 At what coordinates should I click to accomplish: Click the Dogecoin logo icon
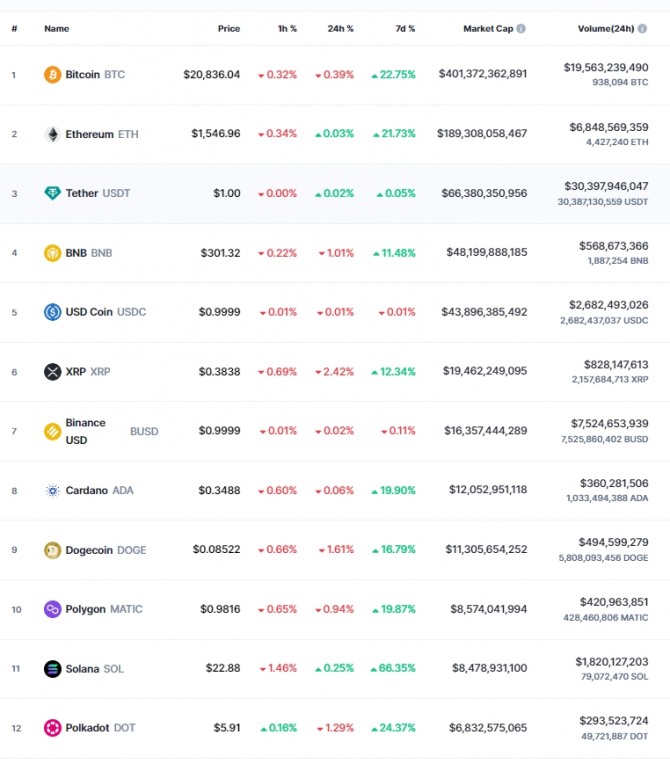[x=53, y=550]
